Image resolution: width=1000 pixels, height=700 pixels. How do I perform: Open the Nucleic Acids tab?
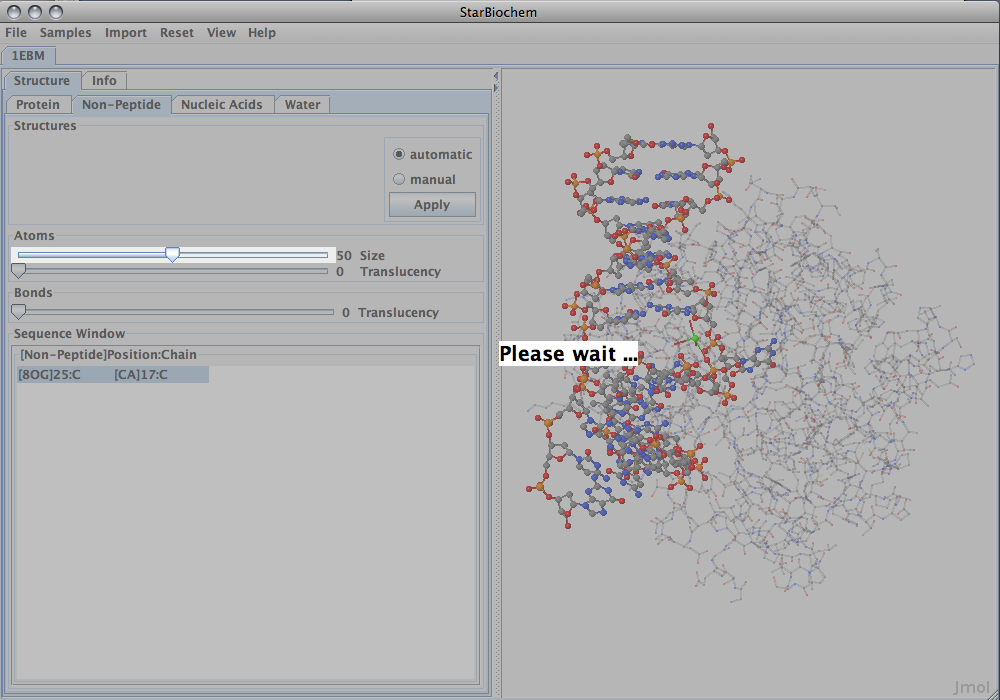pos(222,105)
